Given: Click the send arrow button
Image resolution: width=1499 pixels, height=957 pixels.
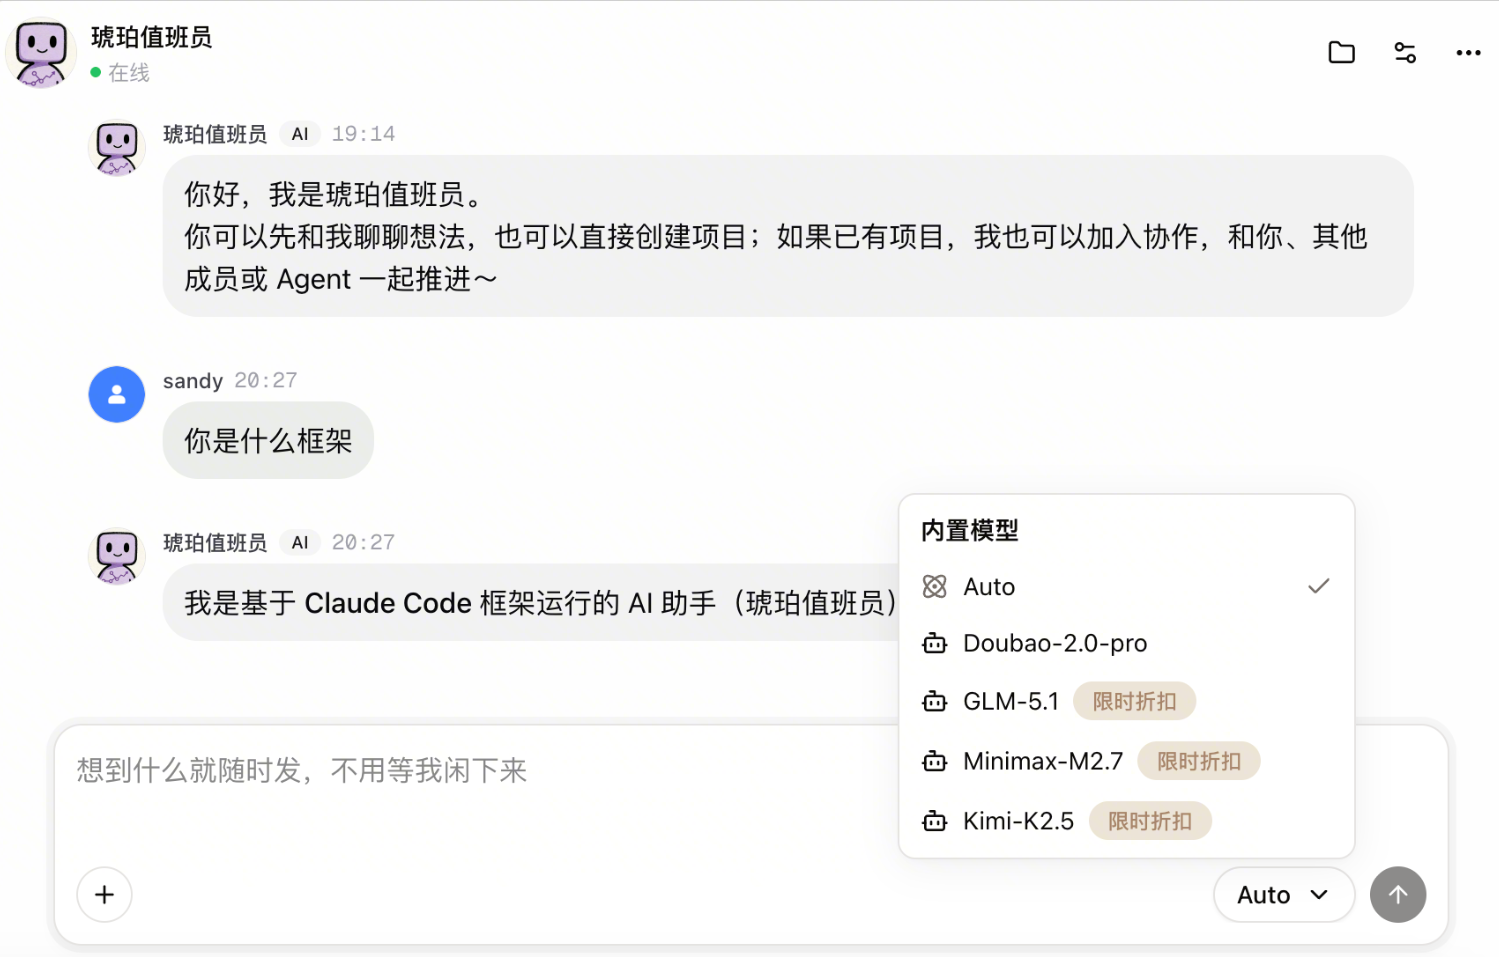Looking at the screenshot, I should [1398, 894].
